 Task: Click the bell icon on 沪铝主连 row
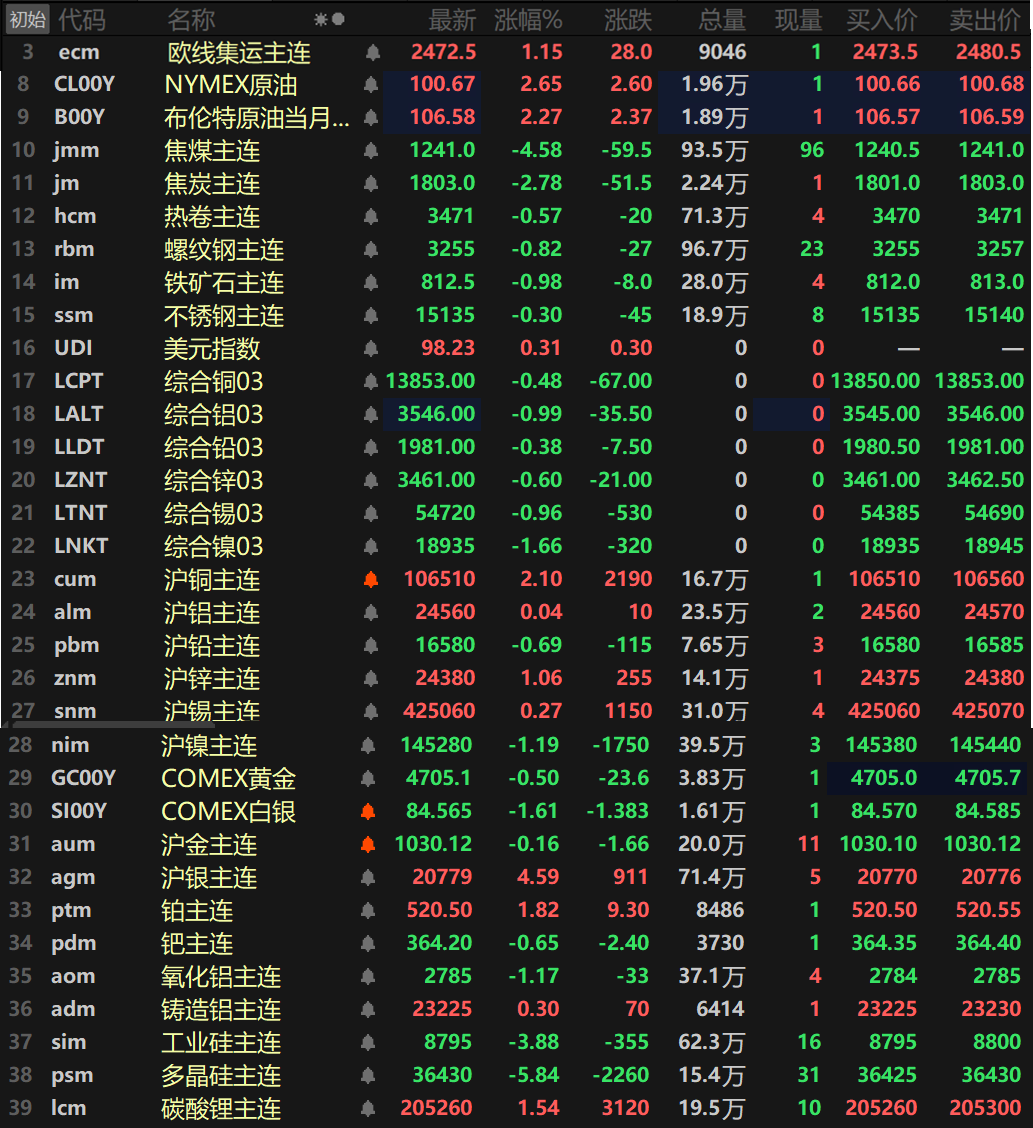[370, 613]
